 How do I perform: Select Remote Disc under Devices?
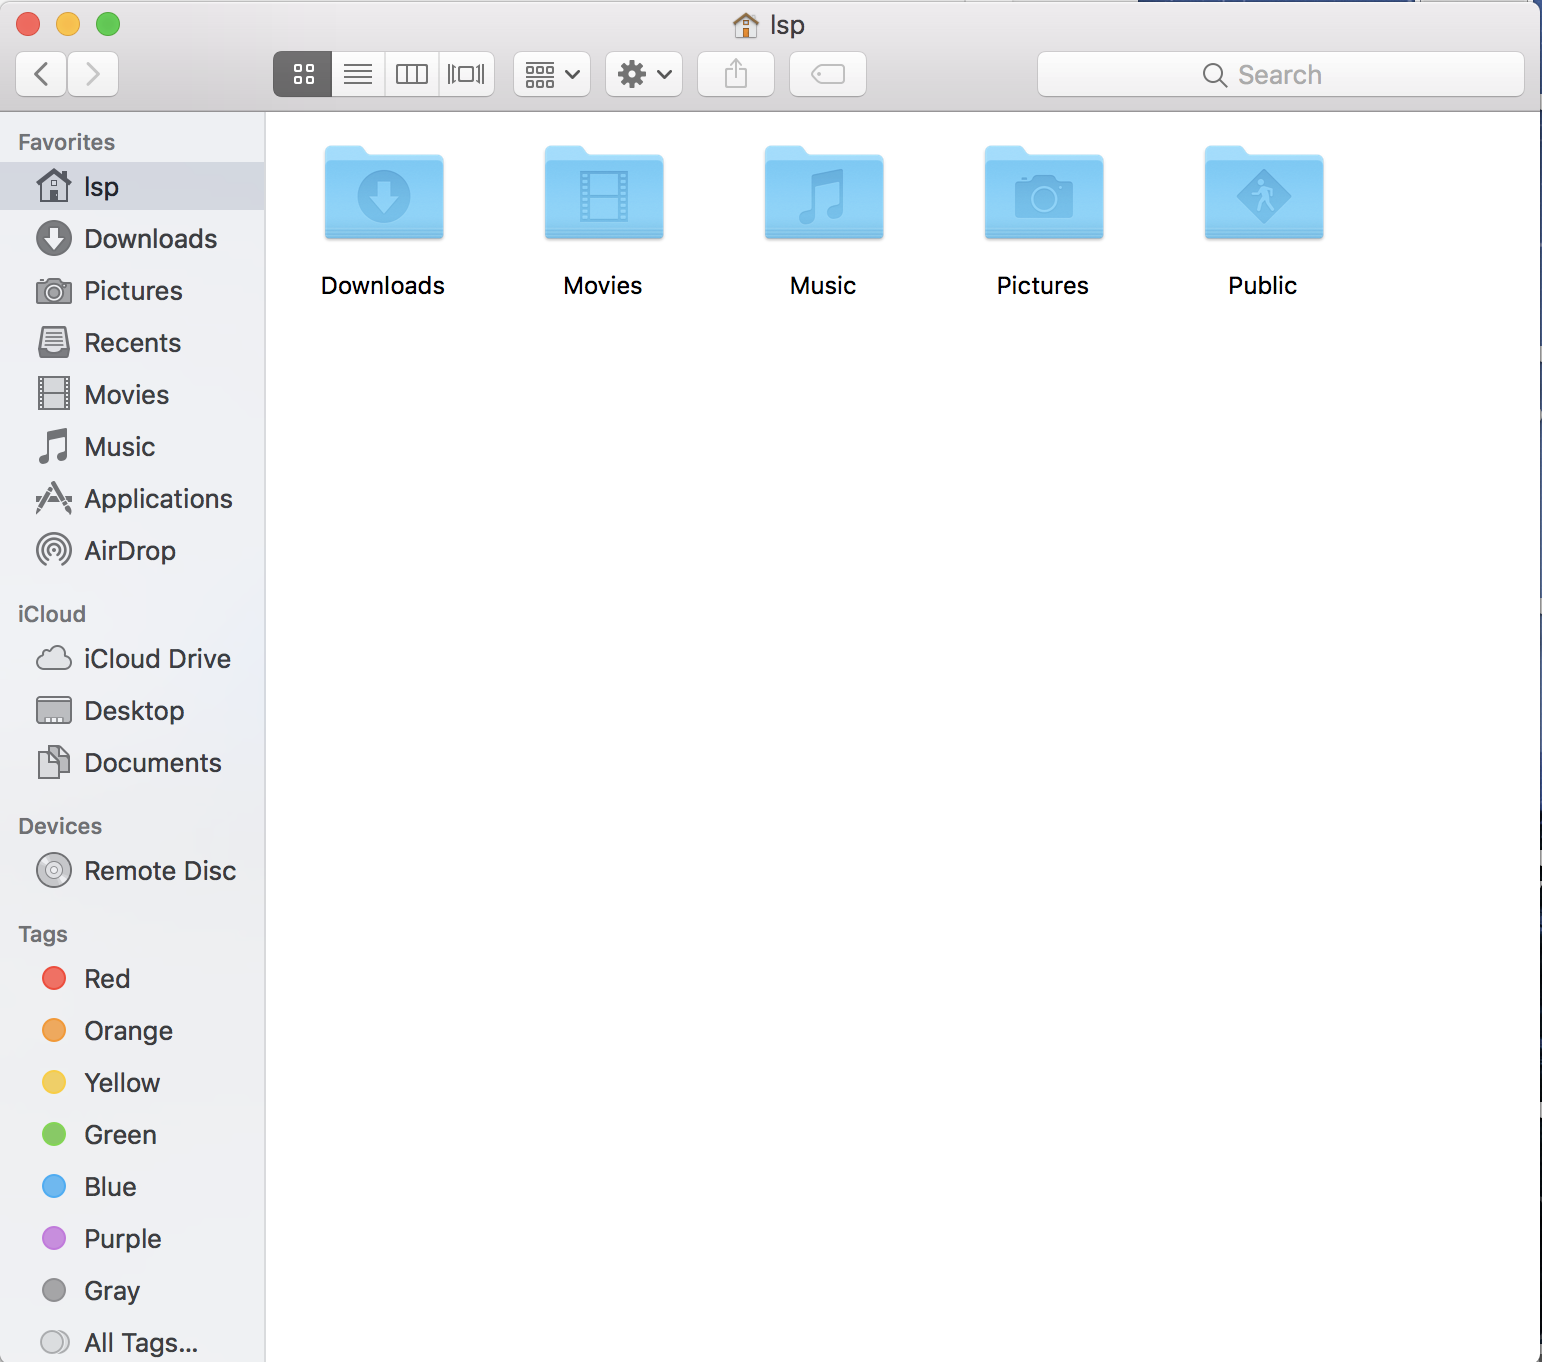[x=132, y=870]
